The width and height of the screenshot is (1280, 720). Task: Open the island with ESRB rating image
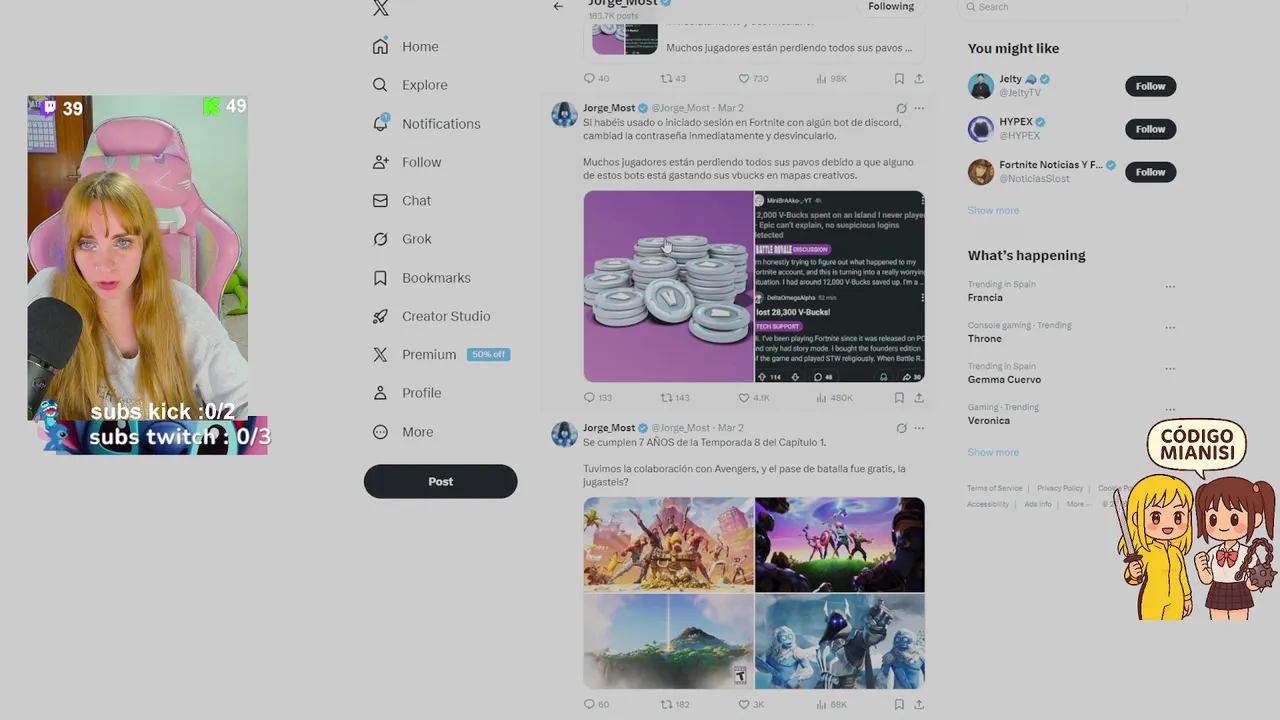point(668,642)
